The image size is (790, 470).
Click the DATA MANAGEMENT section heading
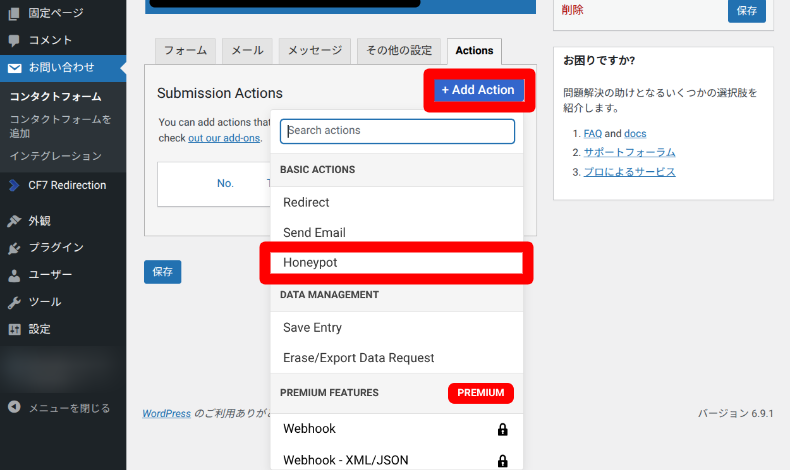click(330, 295)
